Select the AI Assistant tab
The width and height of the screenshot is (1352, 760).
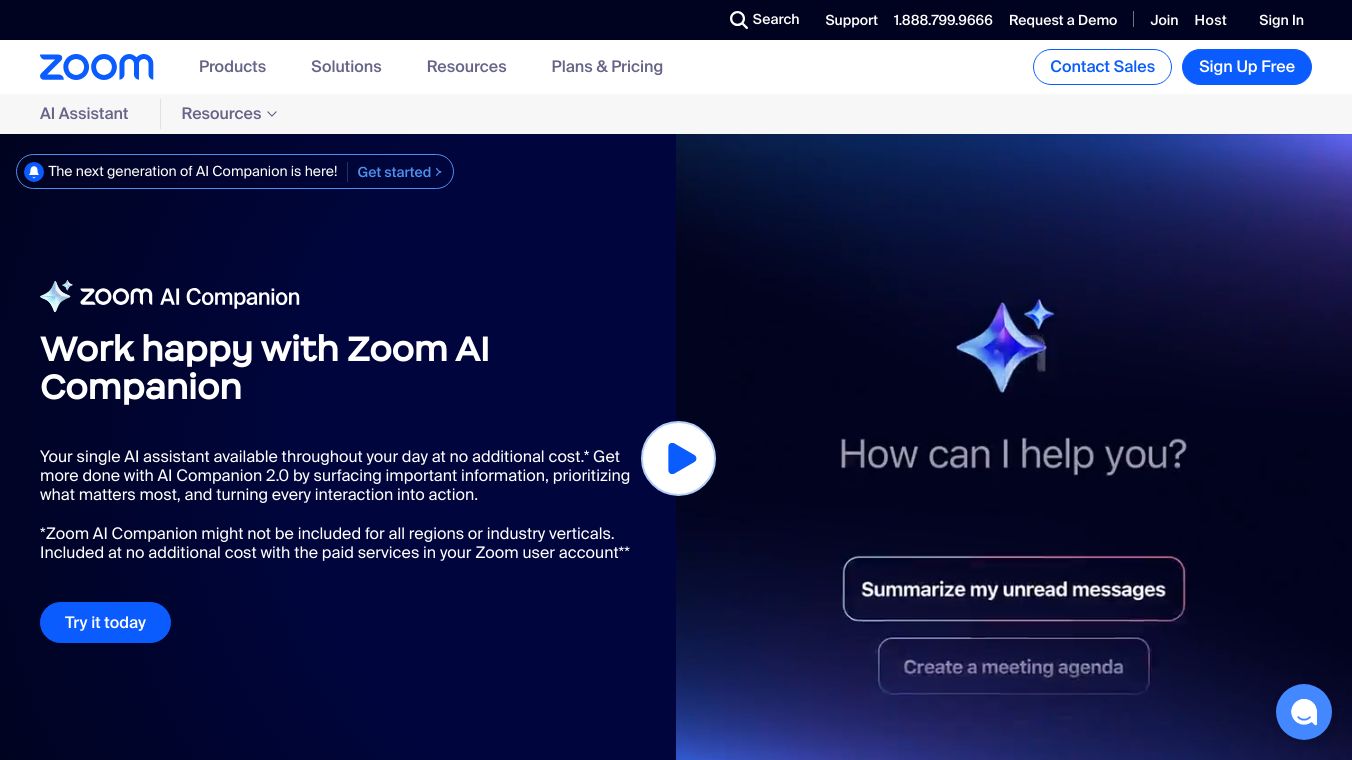coord(84,114)
